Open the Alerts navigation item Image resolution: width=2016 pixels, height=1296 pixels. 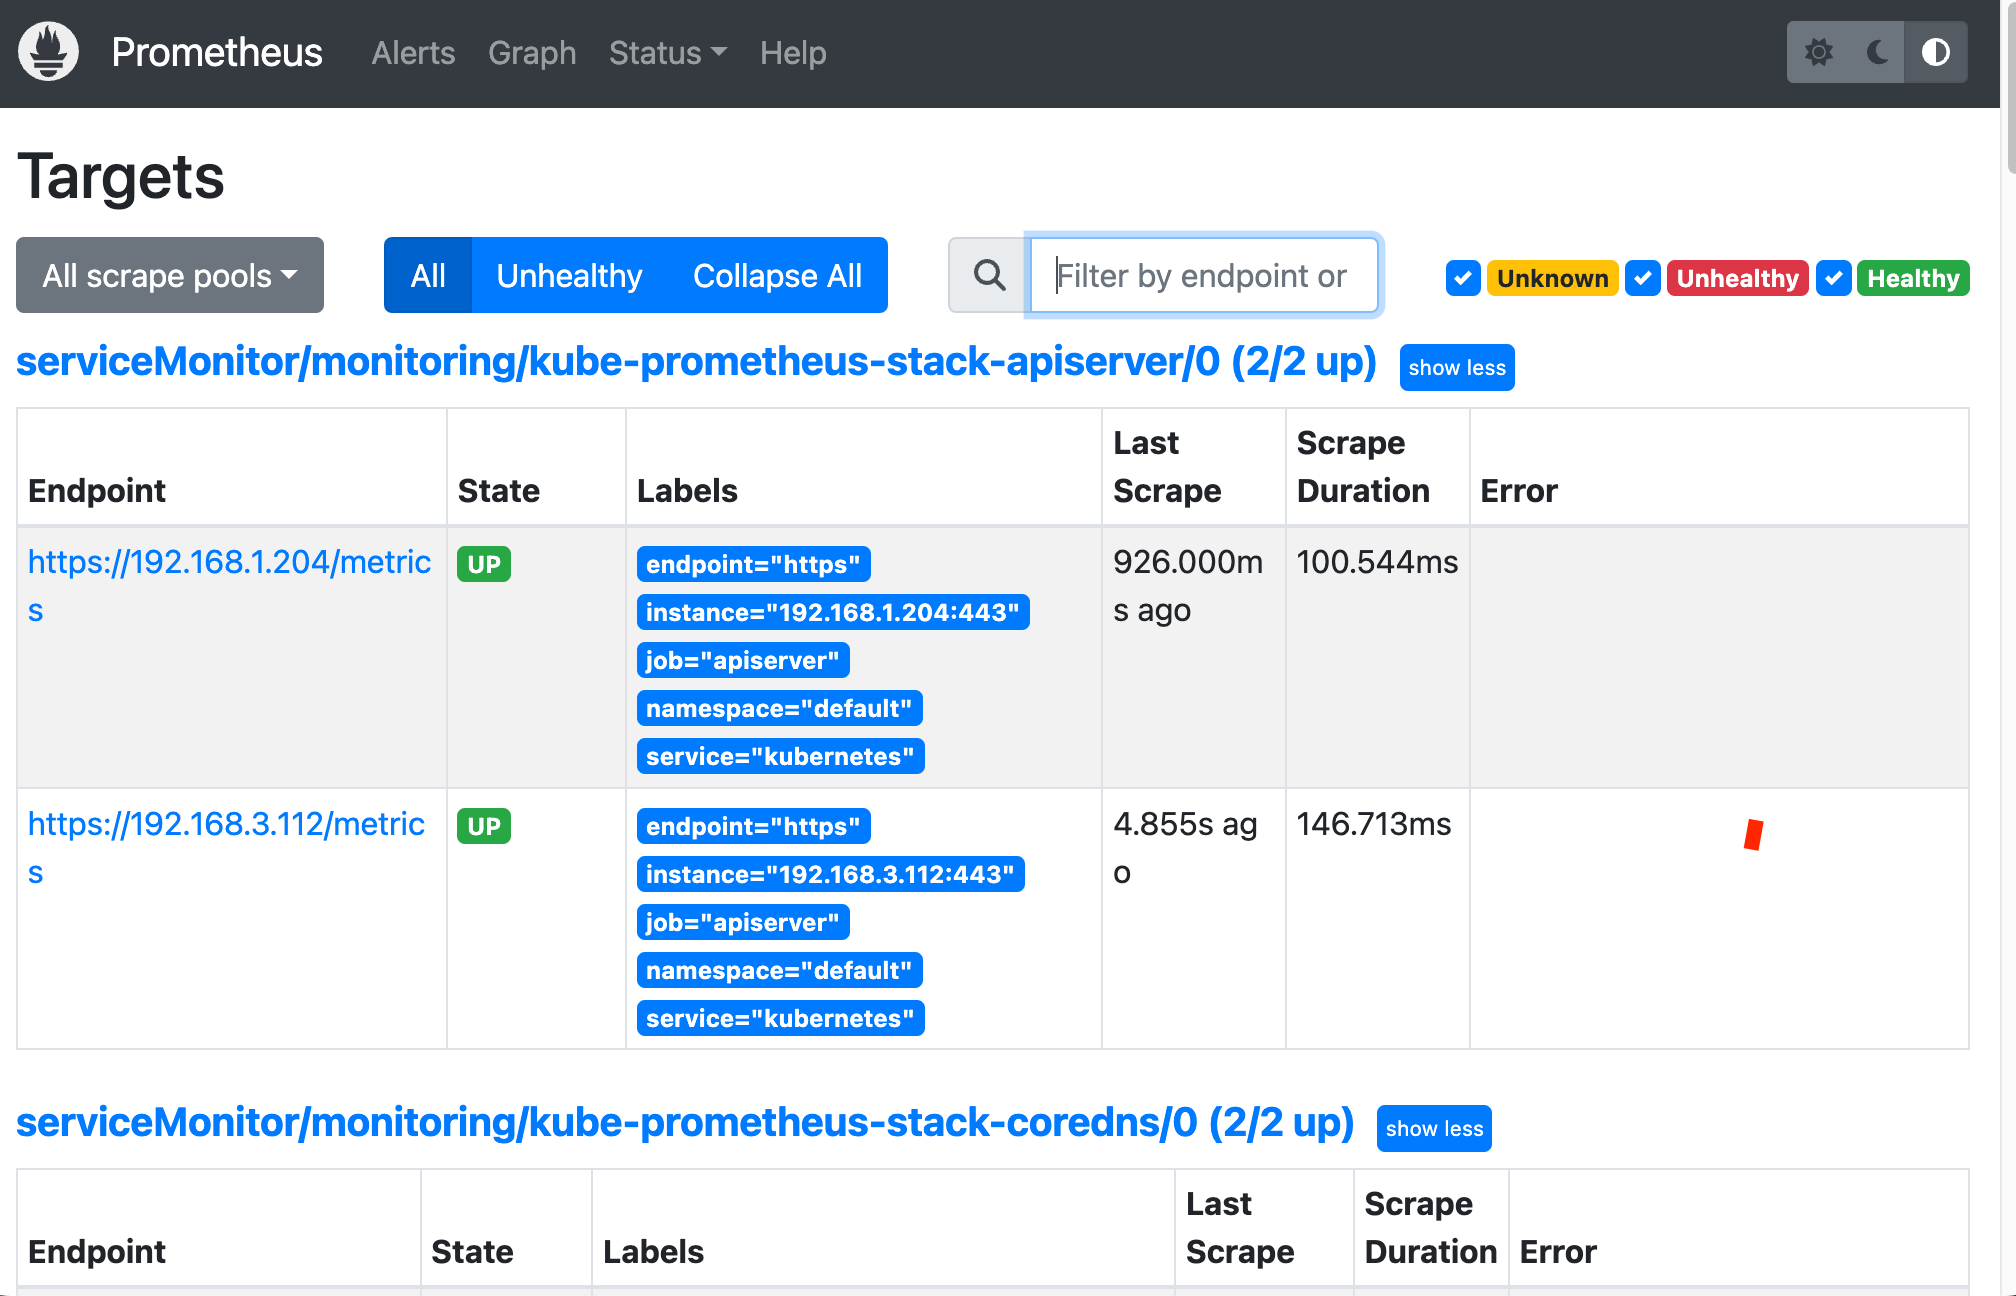(413, 53)
